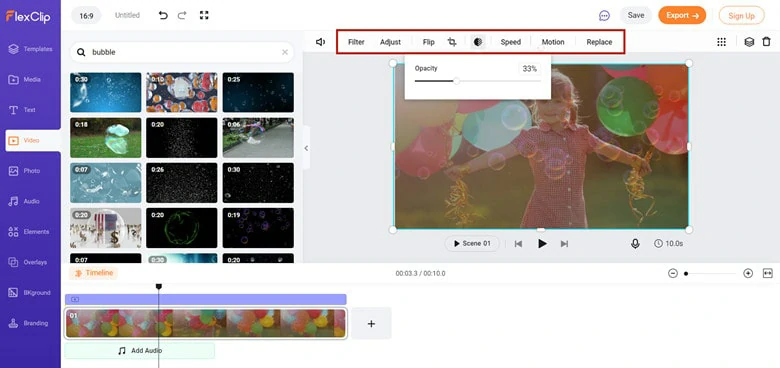This screenshot has height=368, width=780.
Task: Select the 01 scene clip in timeline
Action: [x=205, y=323]
